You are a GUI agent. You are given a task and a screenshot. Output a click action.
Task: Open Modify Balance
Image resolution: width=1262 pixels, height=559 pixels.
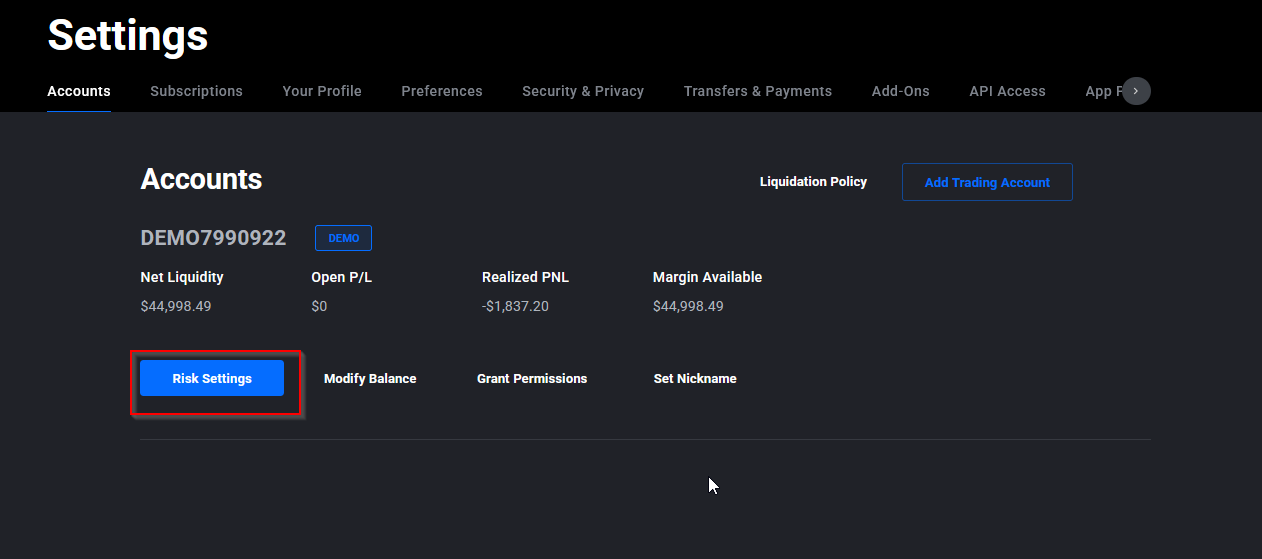click(370, 379)
